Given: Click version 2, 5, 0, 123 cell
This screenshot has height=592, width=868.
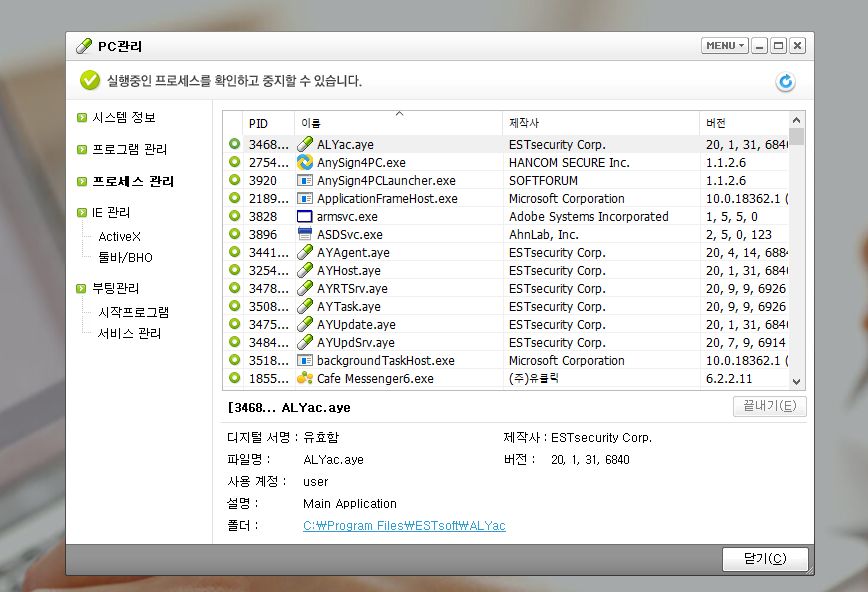Looking at the screenshot, I should pyautogui.click(x=738, y=235).
